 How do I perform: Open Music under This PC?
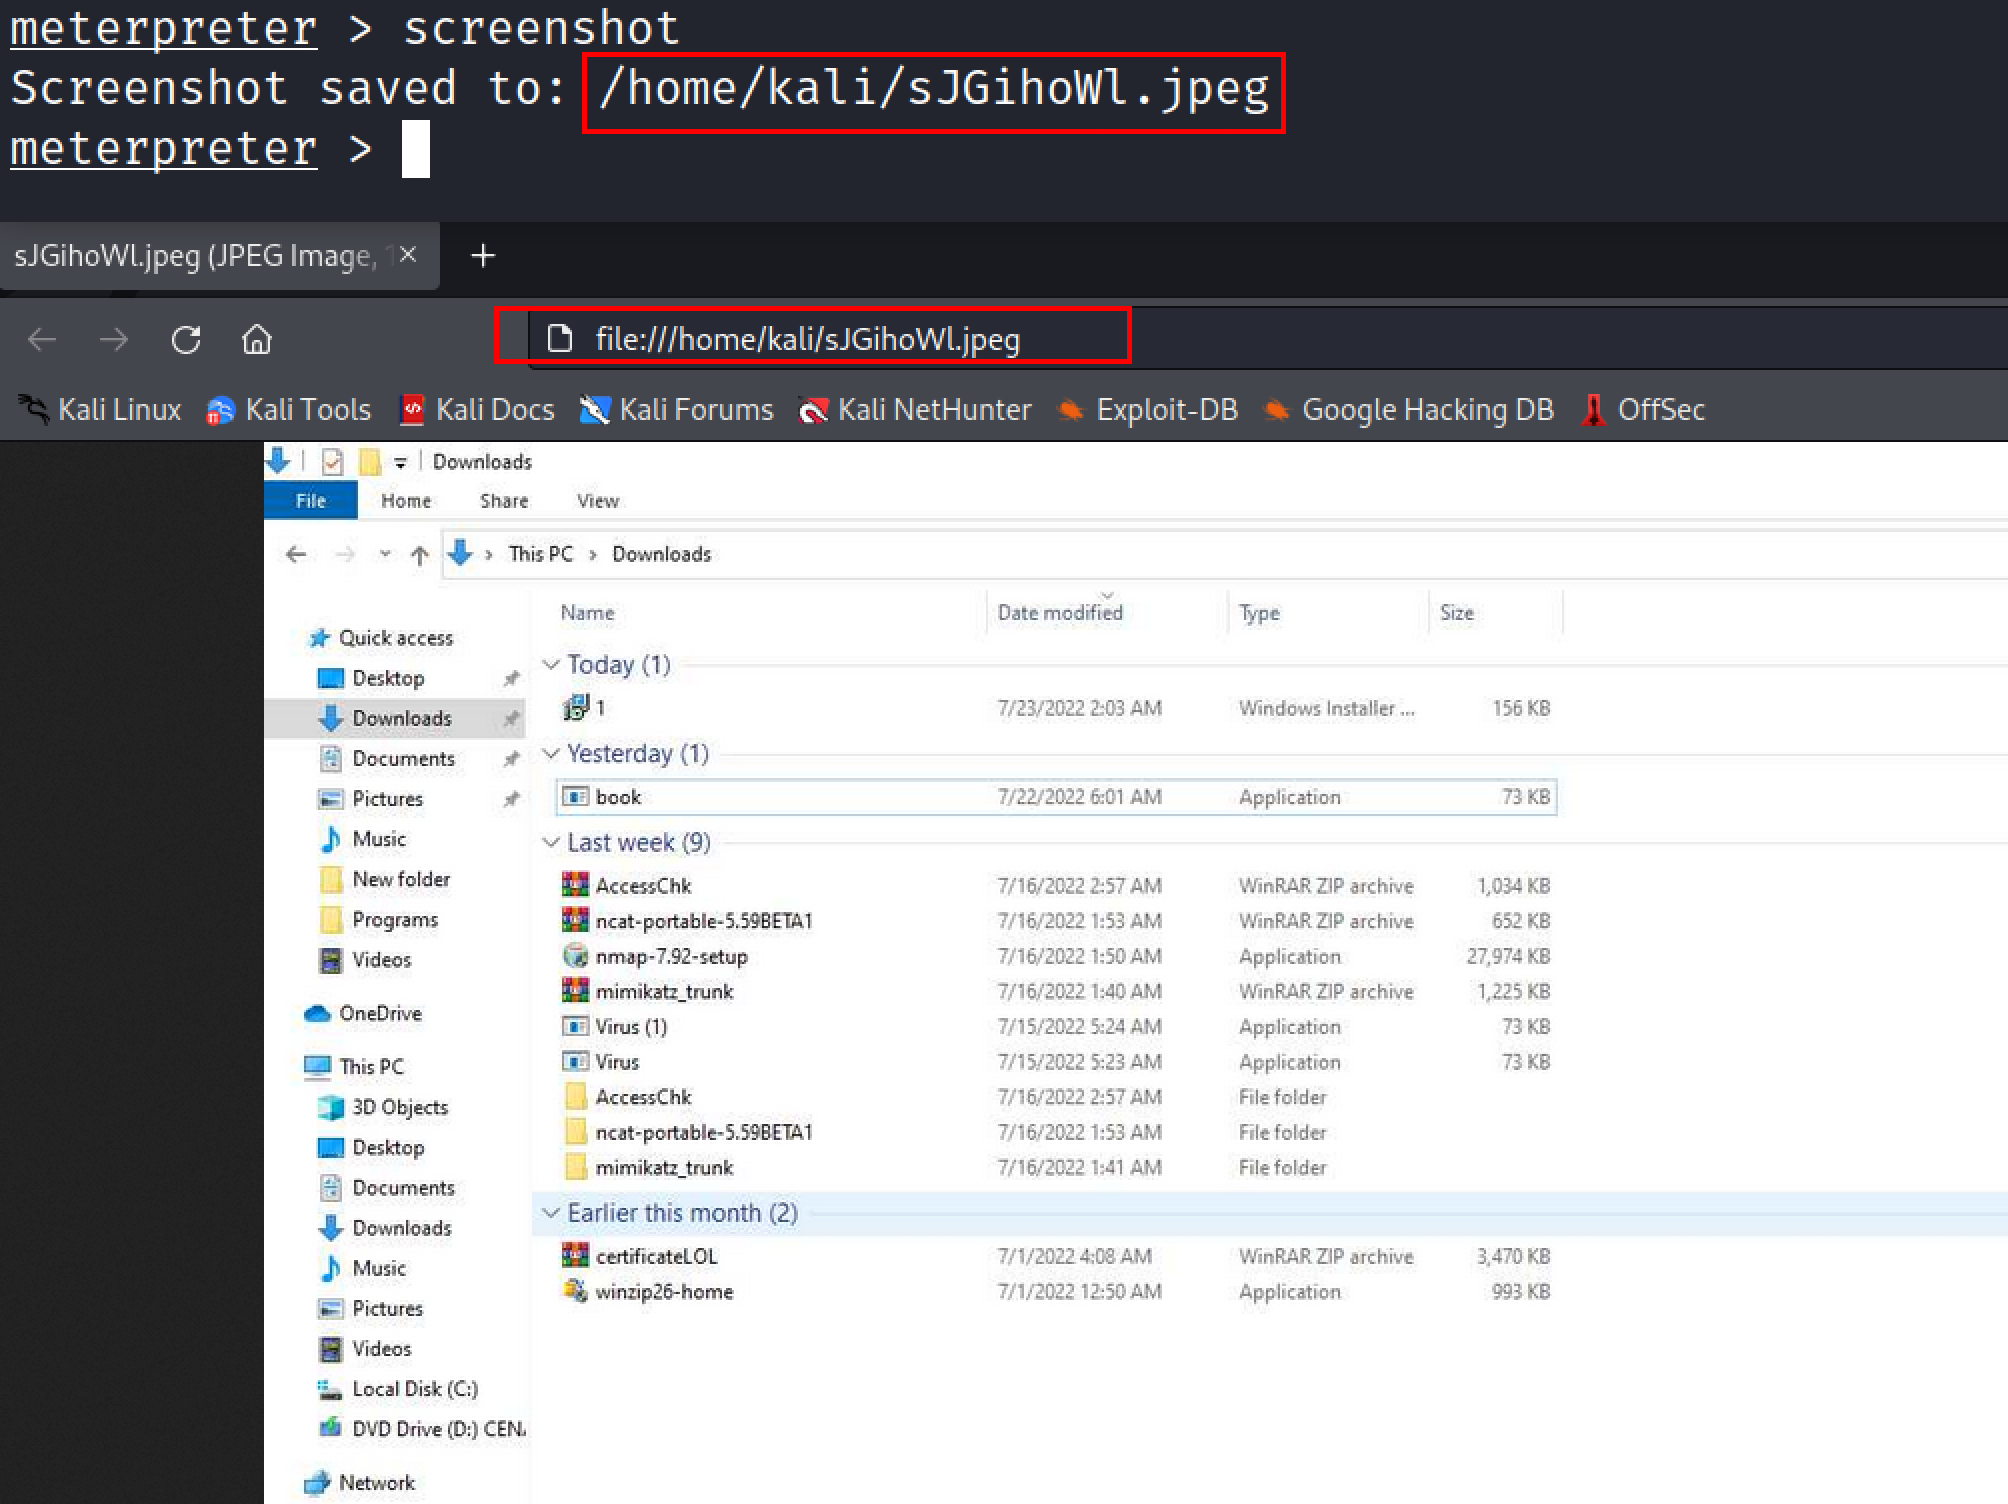point(379,1268)
